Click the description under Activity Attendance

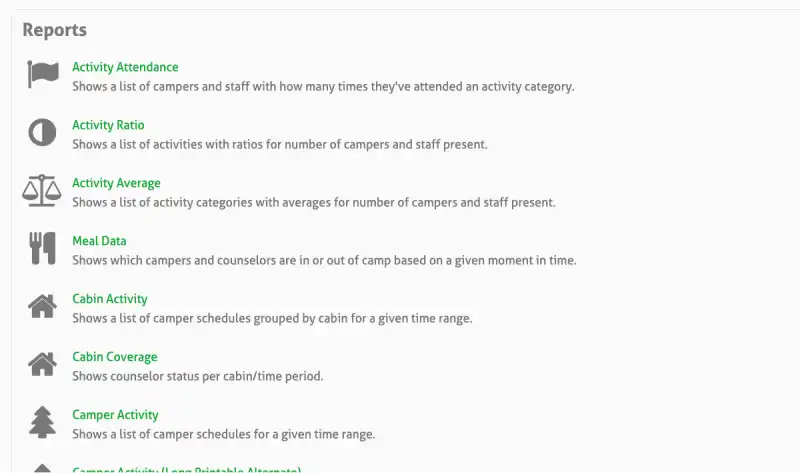[x=323, y=87]
